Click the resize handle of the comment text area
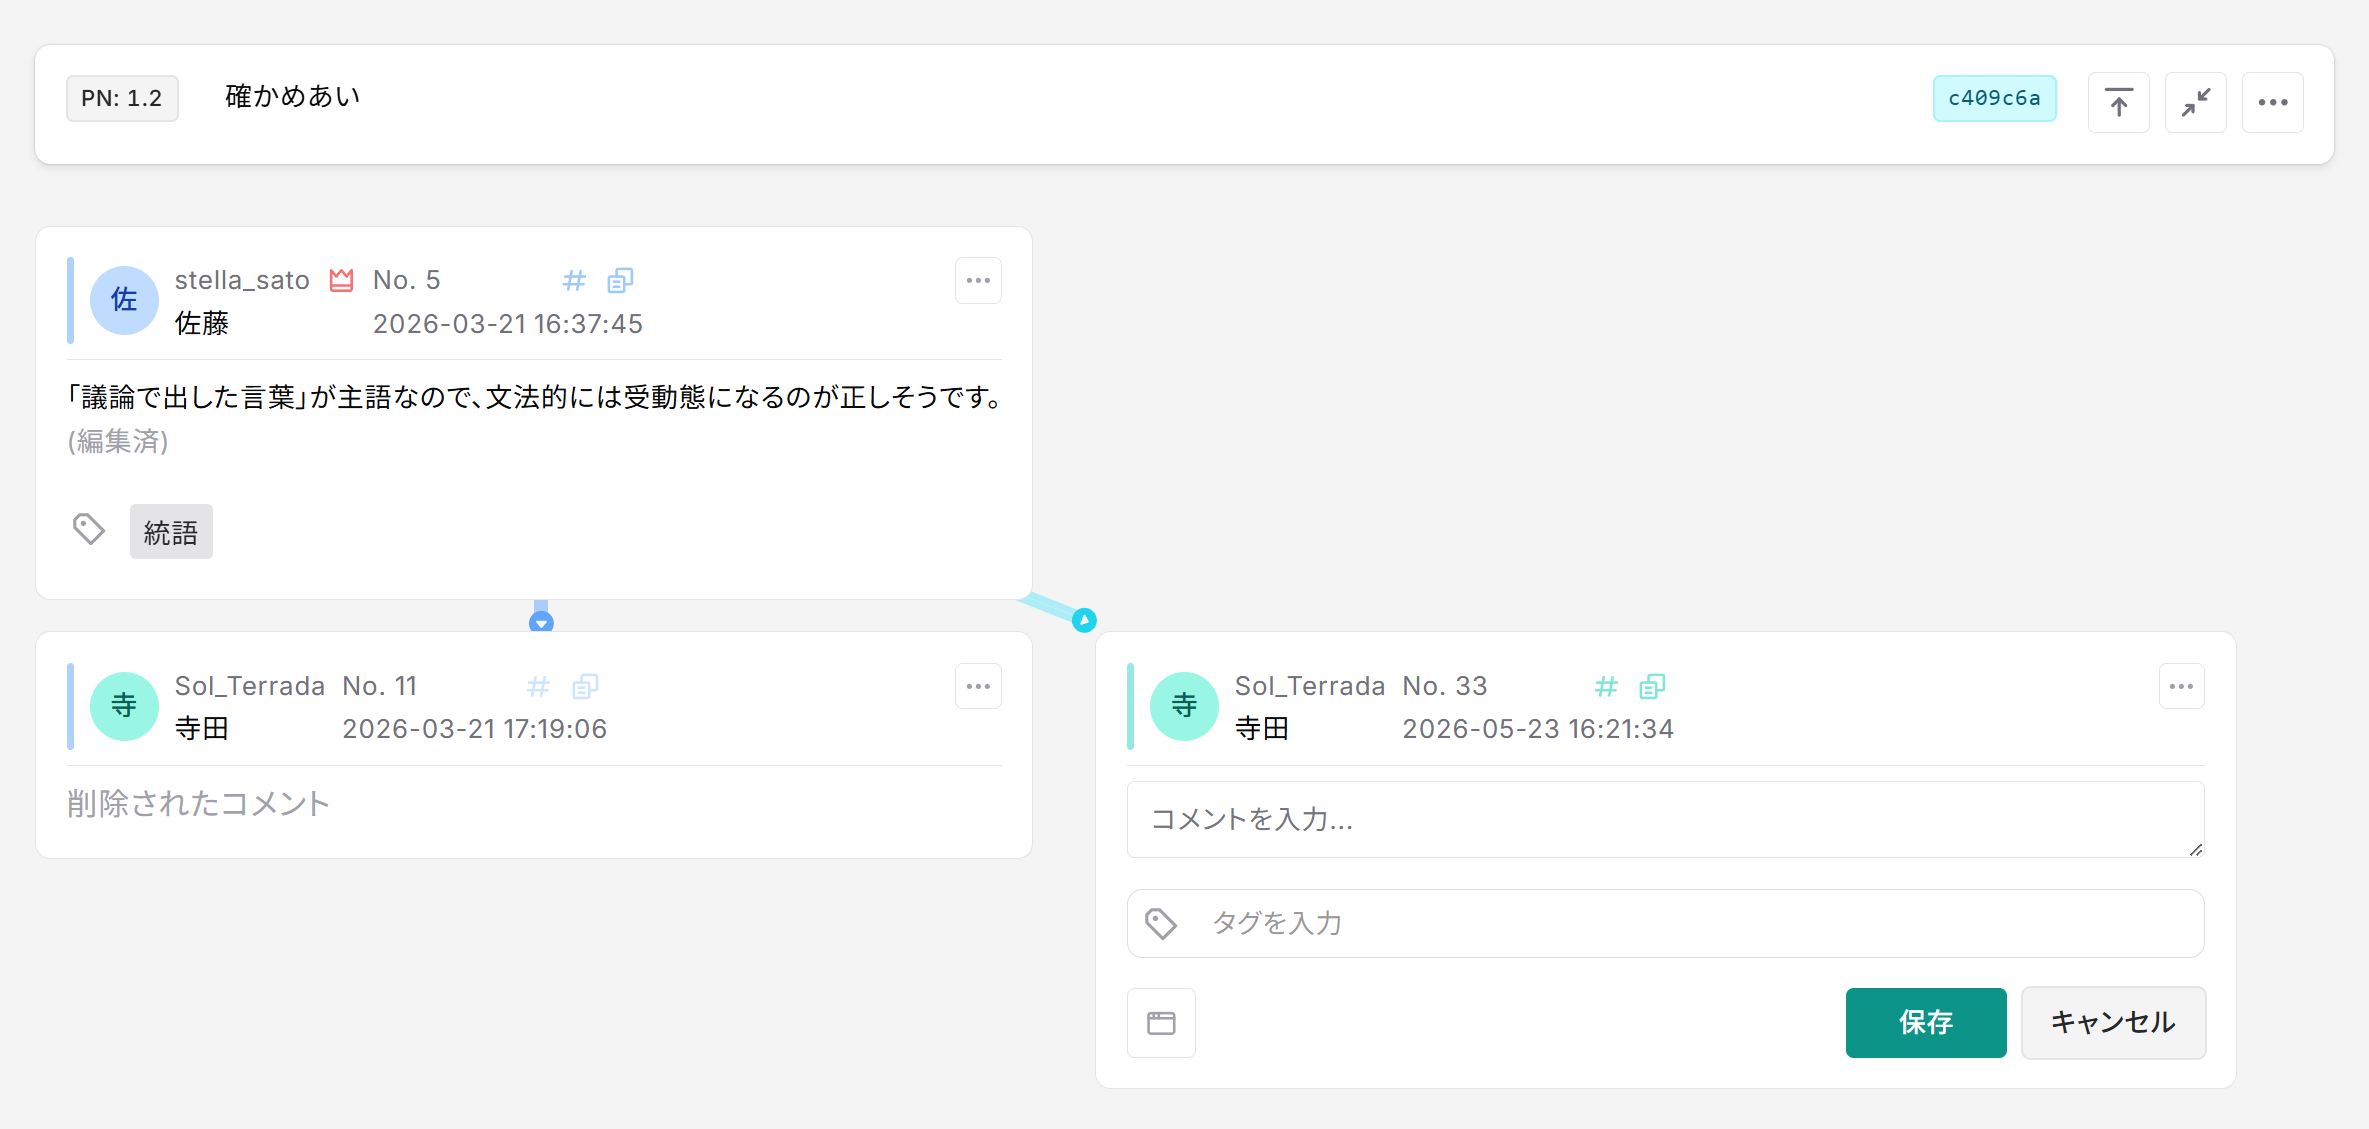The width and height of the screenshot is (2369, 1129). click(2195, 849)
